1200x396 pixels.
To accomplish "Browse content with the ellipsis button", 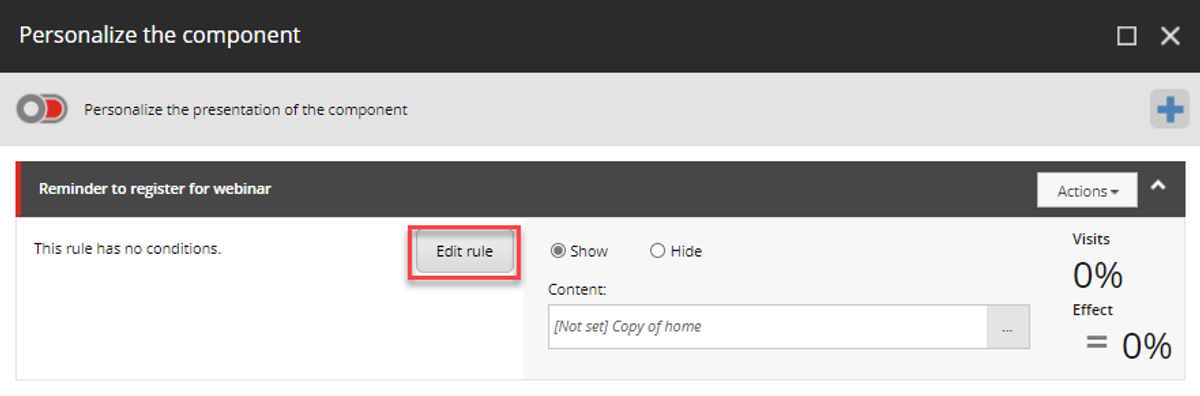I will pyautogui.click(x=1008, y=327).
